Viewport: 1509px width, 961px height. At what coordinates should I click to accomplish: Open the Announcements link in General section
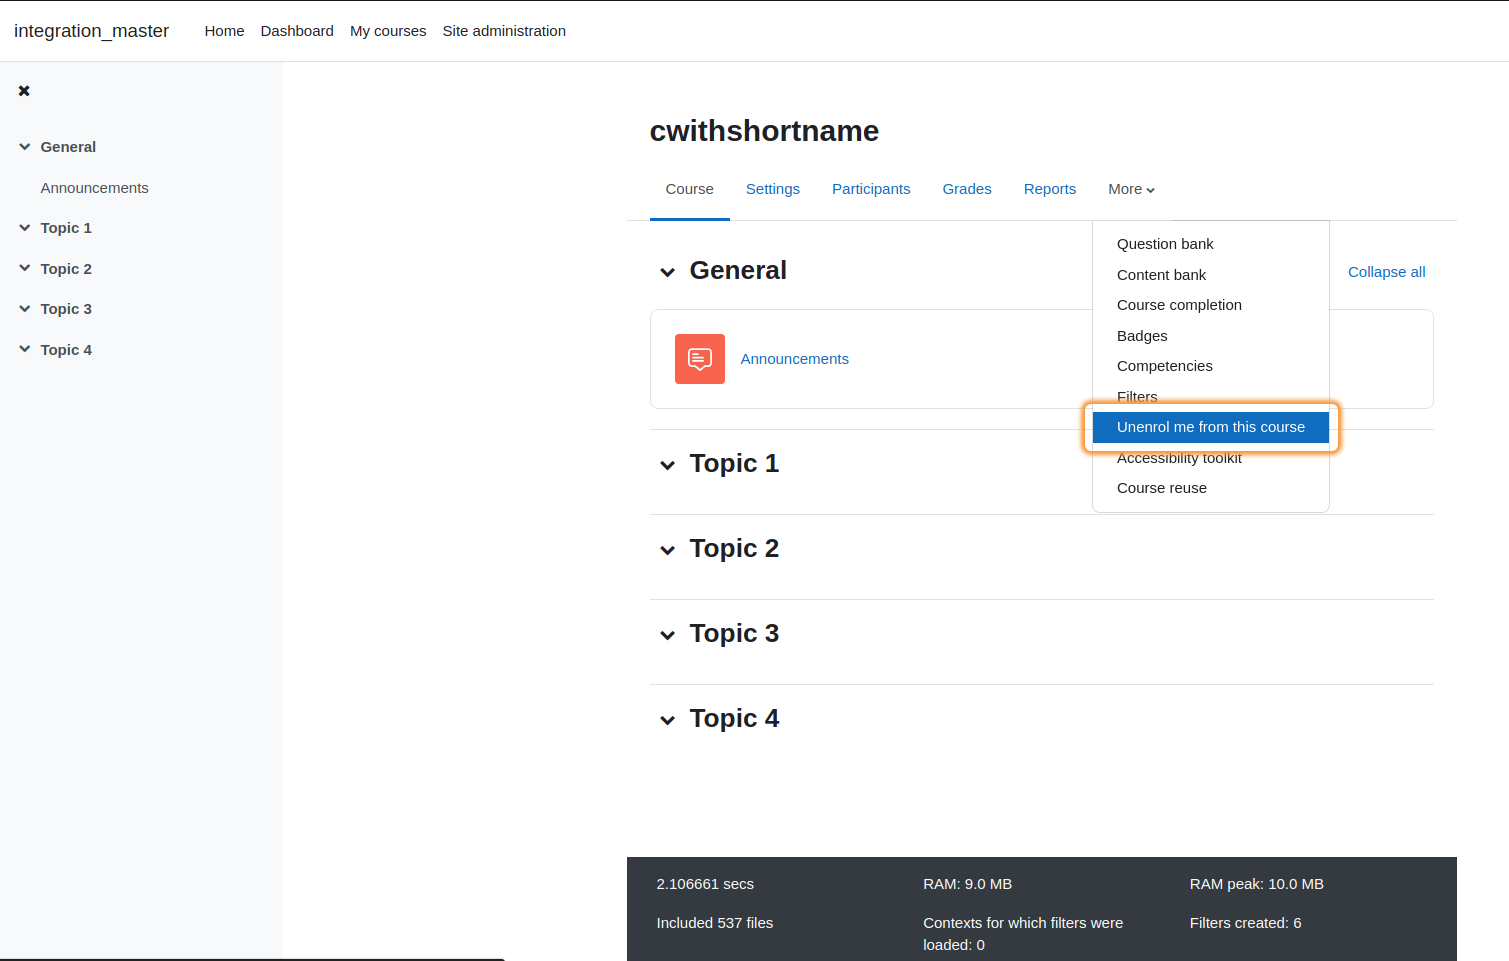coord(794,359)
